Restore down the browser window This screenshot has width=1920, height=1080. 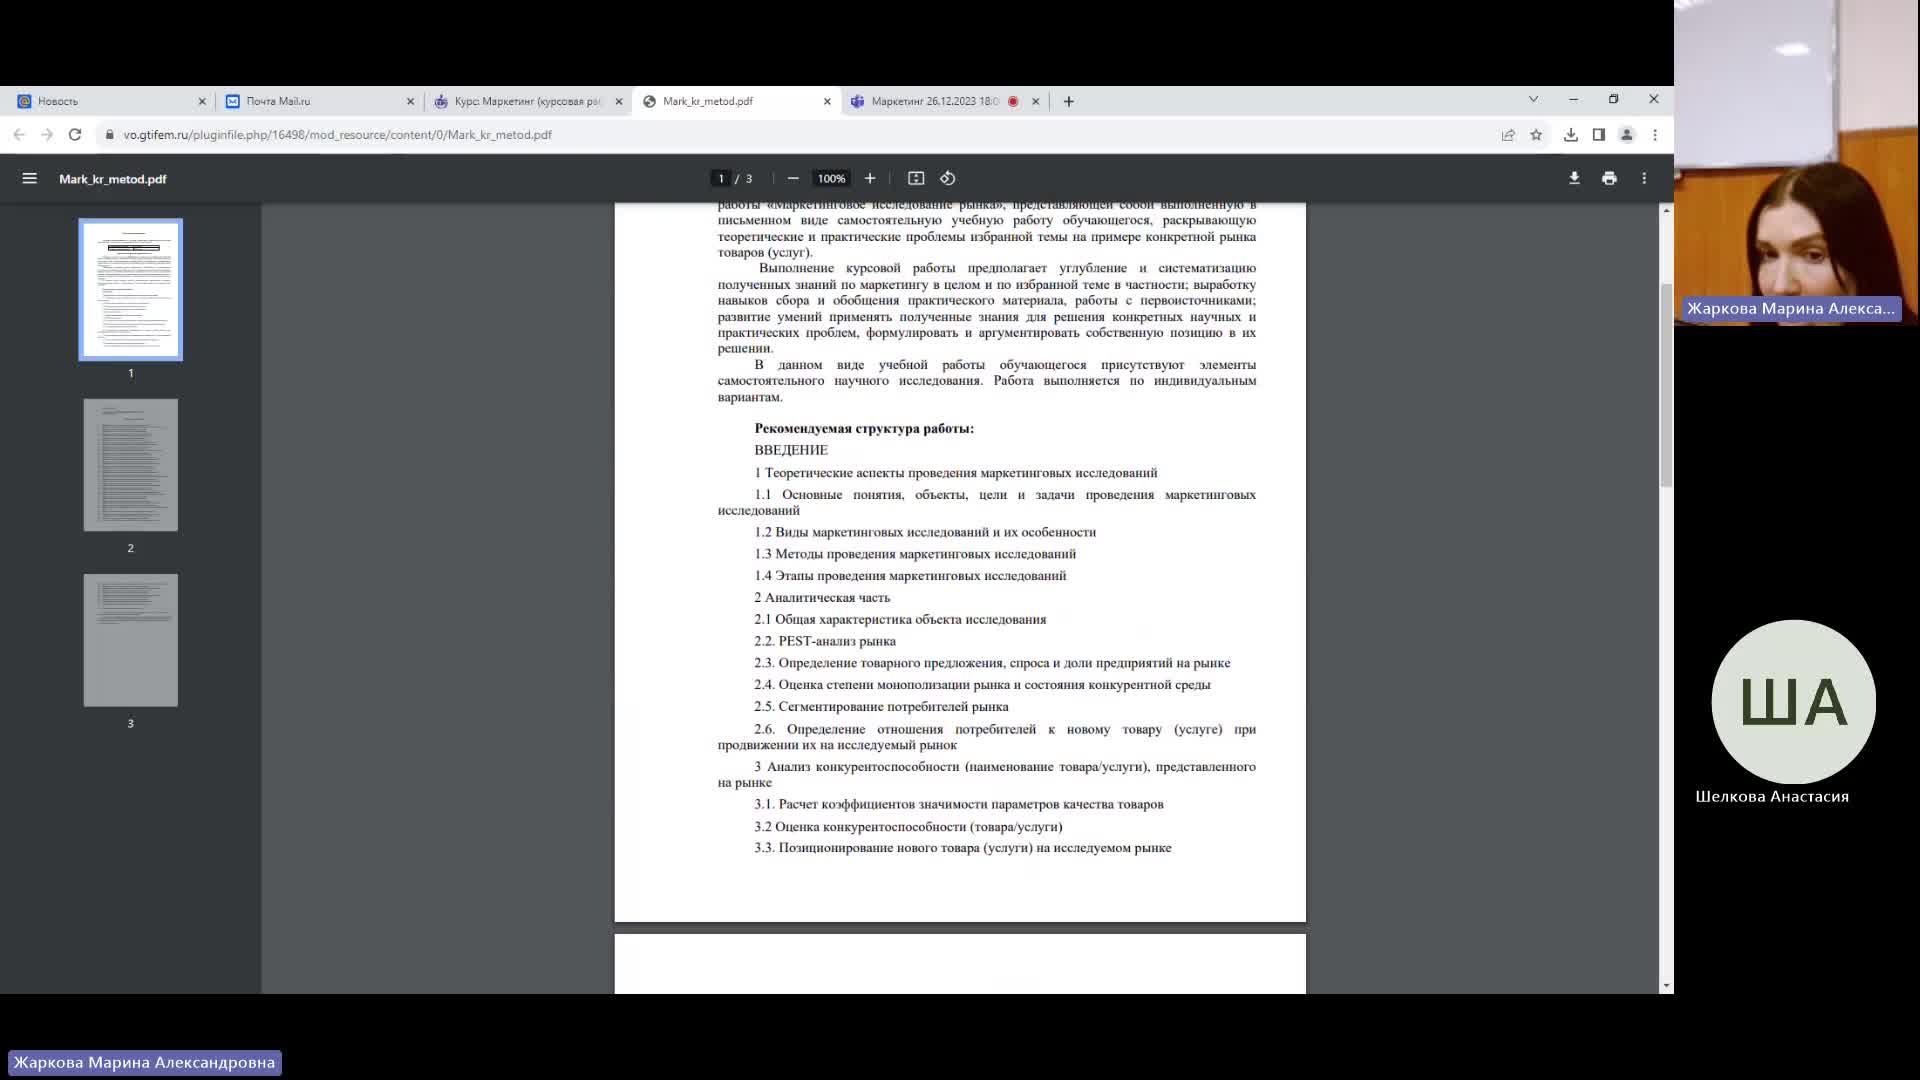1613,99
